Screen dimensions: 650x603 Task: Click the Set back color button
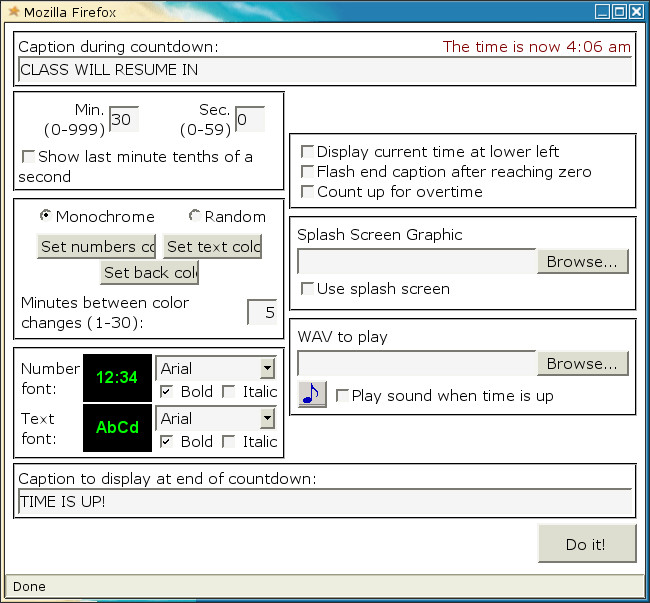150,273
